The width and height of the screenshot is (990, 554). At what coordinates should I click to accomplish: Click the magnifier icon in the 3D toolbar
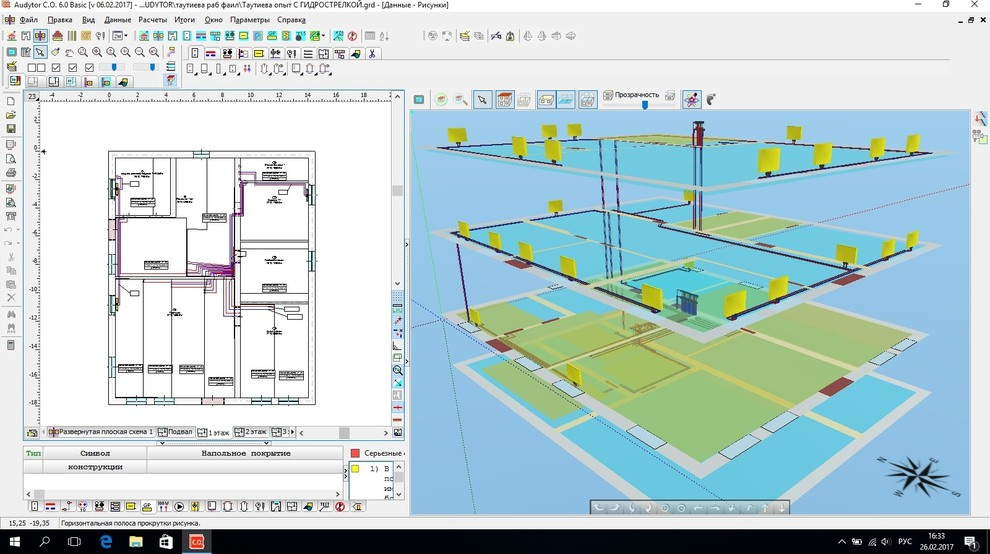pyautogui.click(x=461, y=99)
